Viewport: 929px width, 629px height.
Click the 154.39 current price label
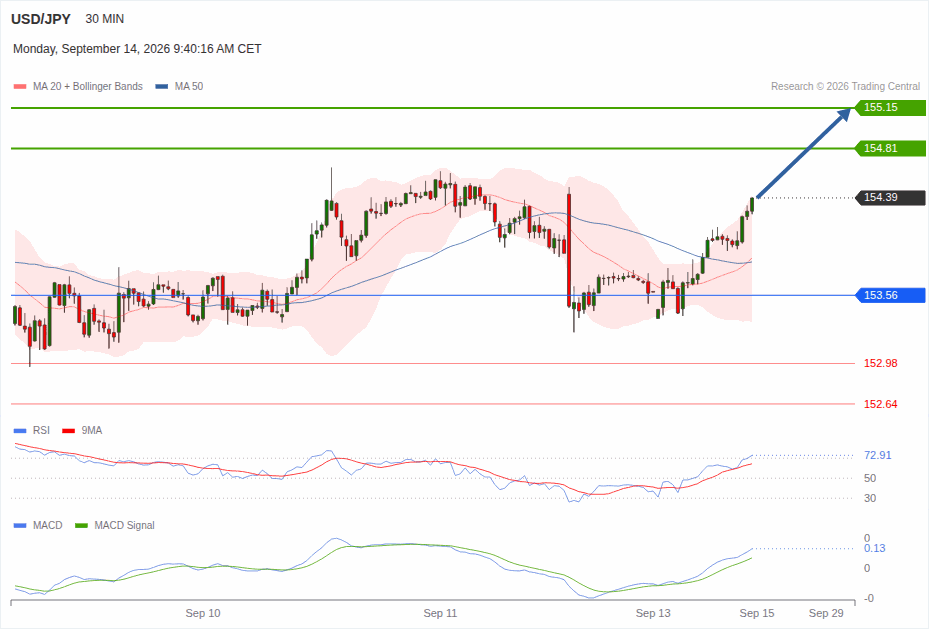click(x=890, y=197)
